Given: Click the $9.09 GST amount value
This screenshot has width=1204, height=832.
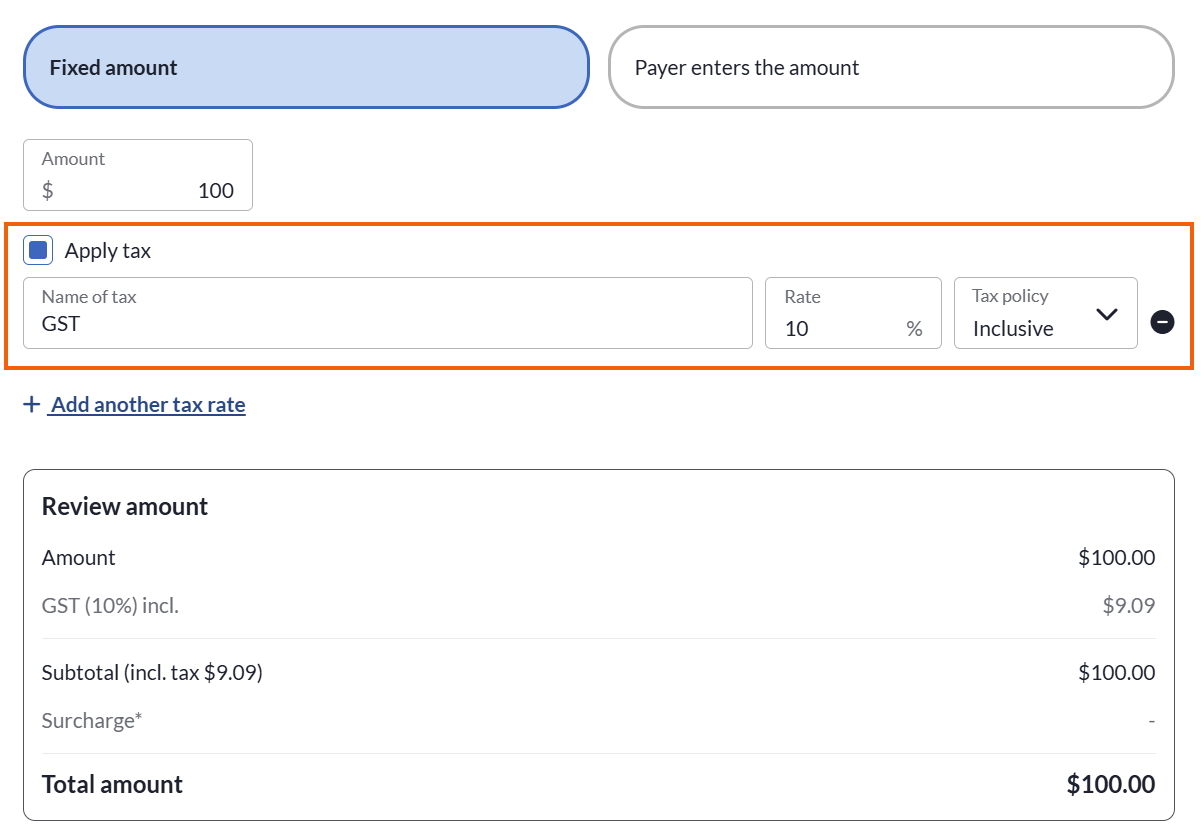Looking at the screenshot, I should pyautogui.click(x=1128, y=605).
